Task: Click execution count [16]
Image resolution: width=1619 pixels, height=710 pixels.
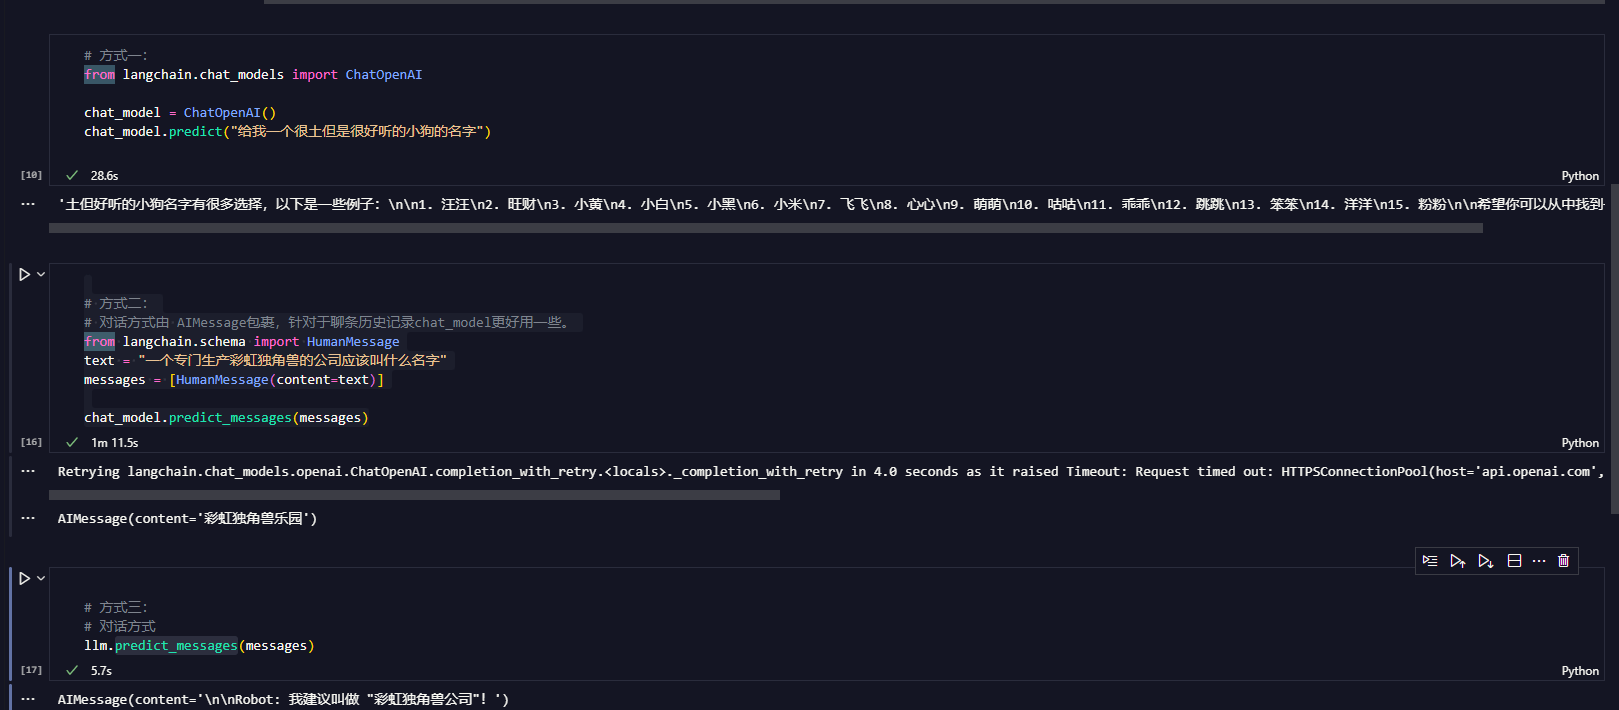Action: coord(31,442)
